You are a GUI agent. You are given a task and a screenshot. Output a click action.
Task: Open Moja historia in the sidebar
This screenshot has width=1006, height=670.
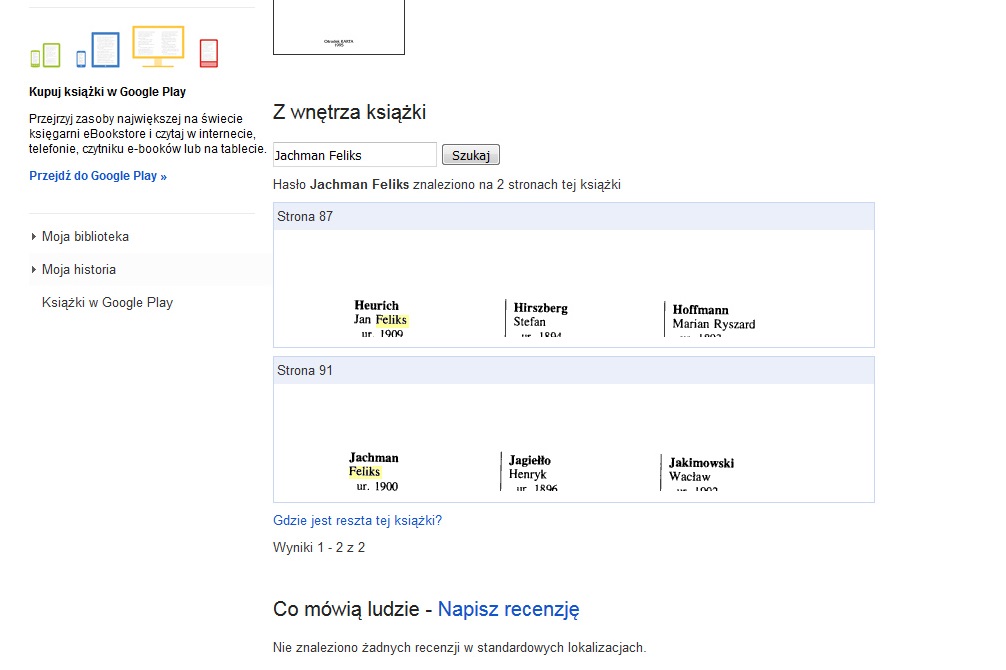(x=79, y=270)
